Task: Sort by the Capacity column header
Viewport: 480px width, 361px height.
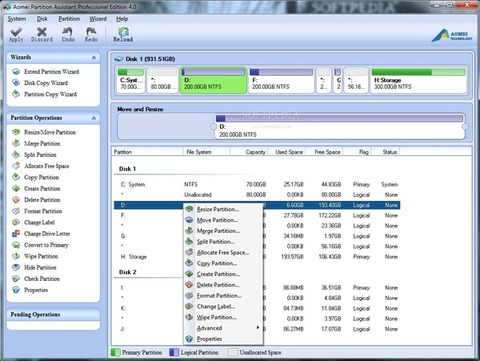Action: tap(255, 152)
